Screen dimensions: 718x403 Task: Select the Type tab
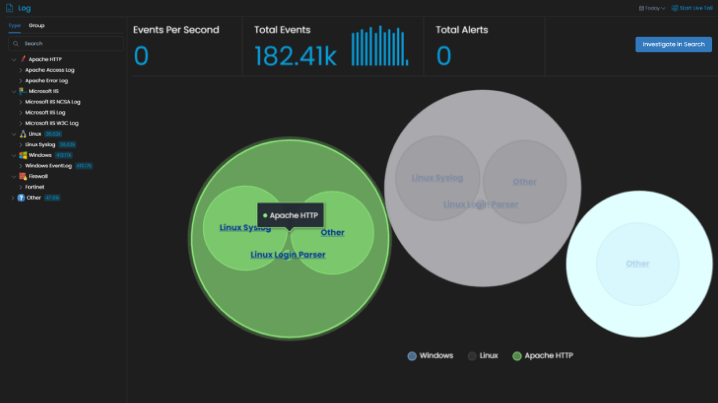click(14, 24)
